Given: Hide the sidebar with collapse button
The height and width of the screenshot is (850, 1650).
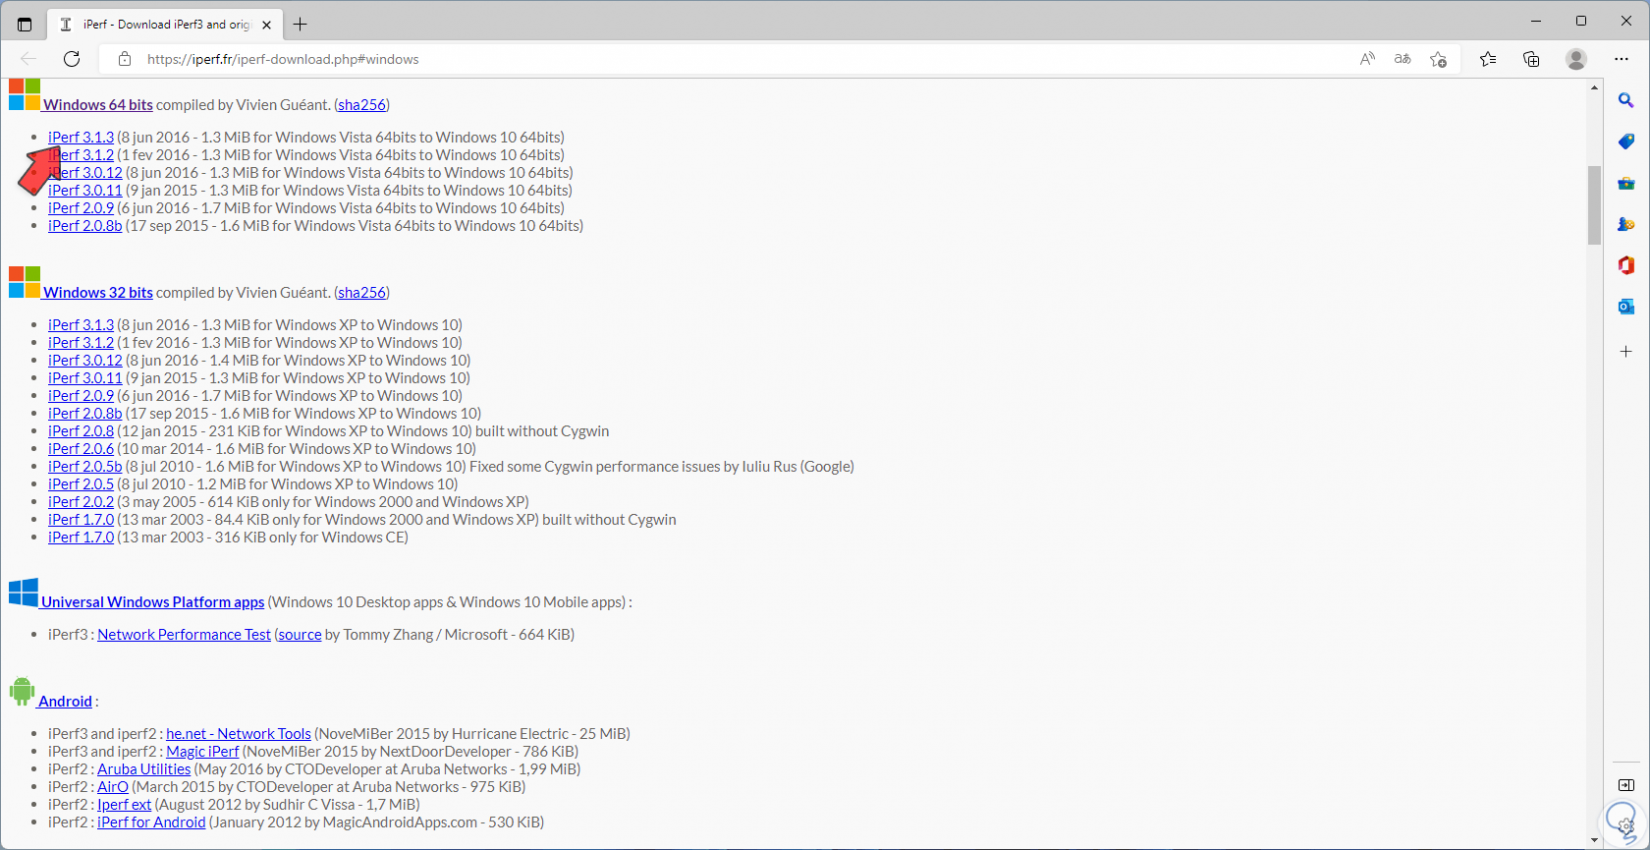Looking at the screenshot, I should pyautogui.click(x=1626, y=785).
